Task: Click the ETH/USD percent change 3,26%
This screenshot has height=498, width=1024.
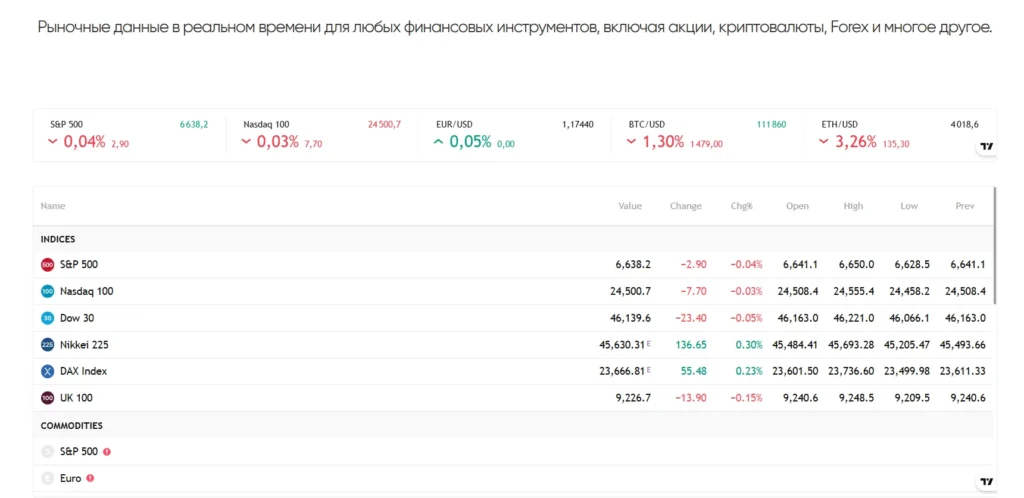Action: point(856,142)
